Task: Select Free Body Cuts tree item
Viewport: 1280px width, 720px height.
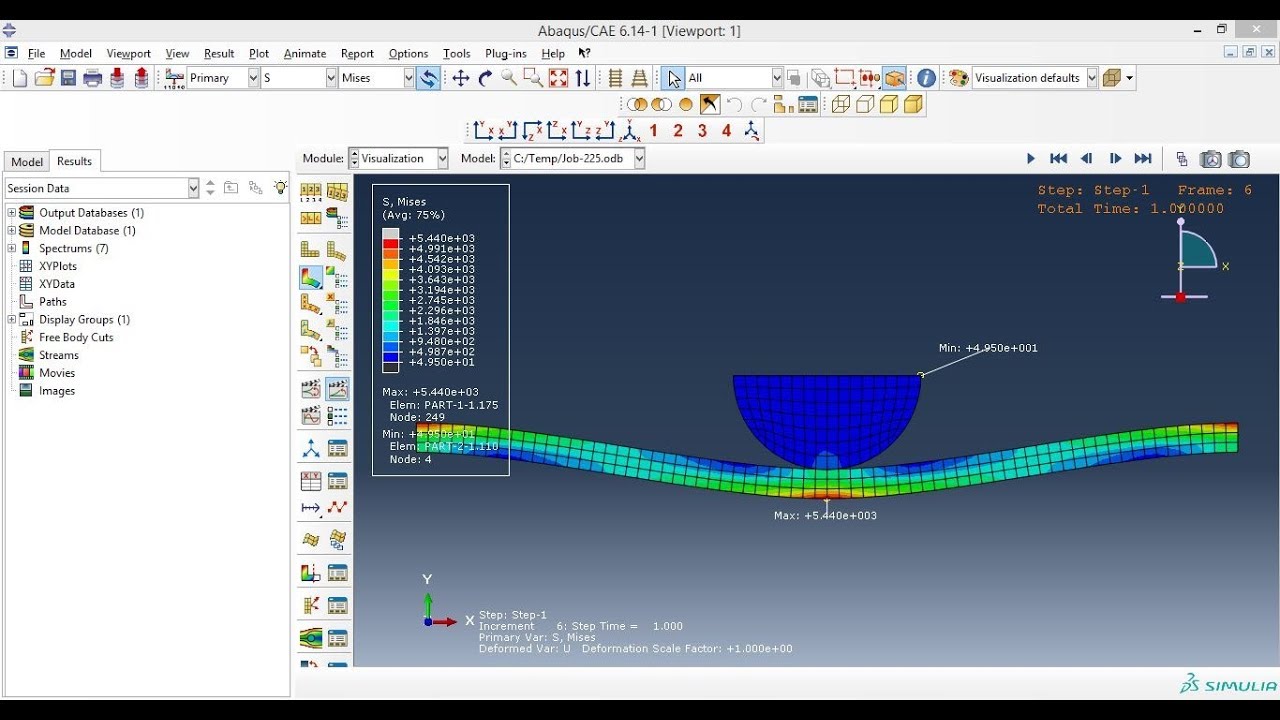Action: (x=76, y=337)
